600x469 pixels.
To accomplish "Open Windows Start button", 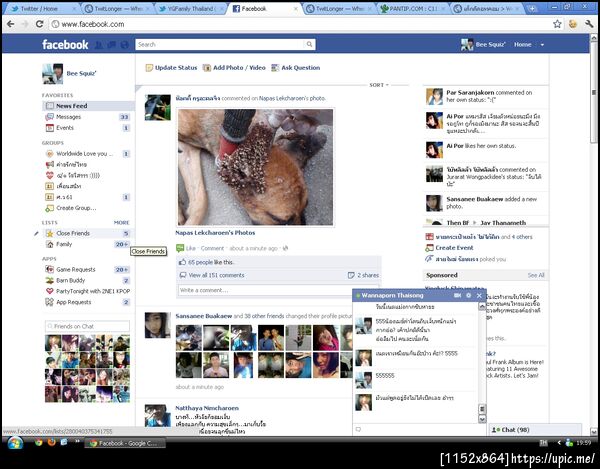I will pos(15,443).
